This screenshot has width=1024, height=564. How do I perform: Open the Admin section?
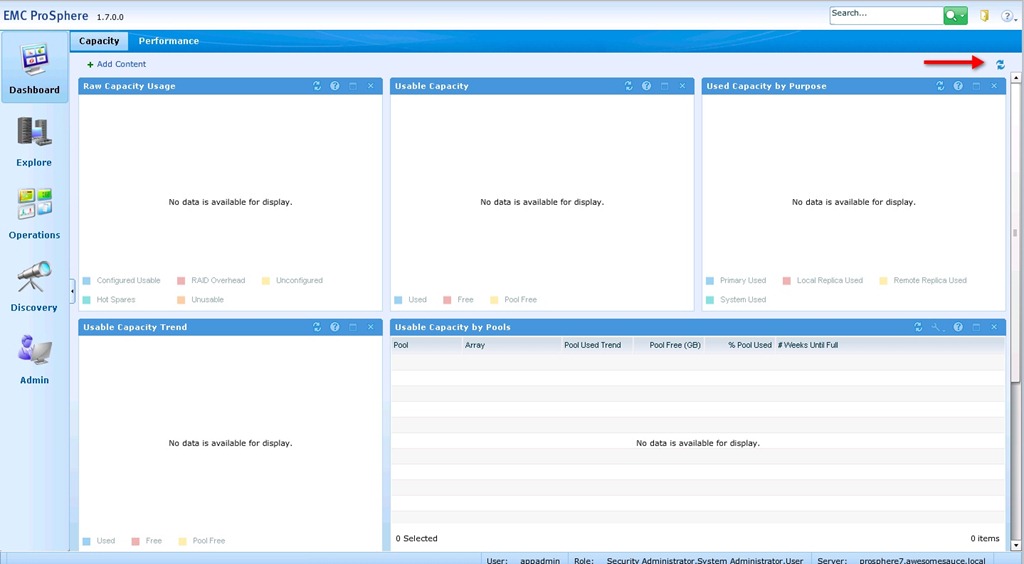[34, 358]
